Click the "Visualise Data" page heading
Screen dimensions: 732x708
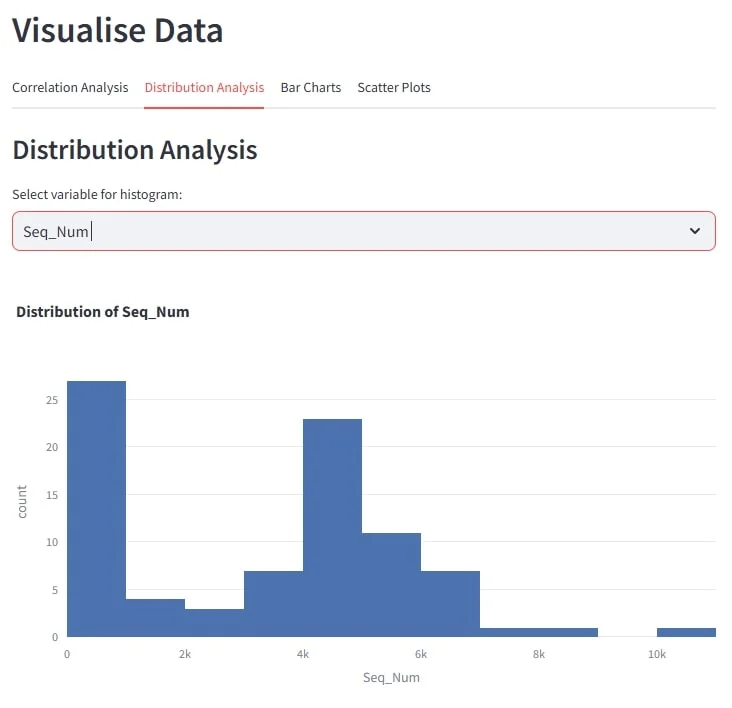coord(117,31)
